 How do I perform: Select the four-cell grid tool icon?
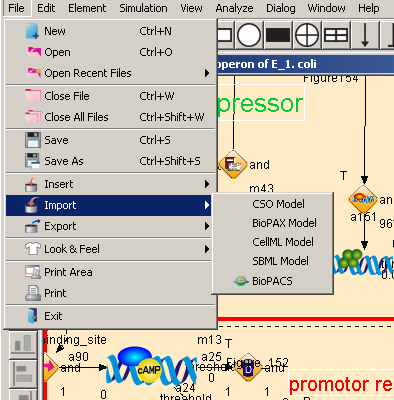(336, 35)
